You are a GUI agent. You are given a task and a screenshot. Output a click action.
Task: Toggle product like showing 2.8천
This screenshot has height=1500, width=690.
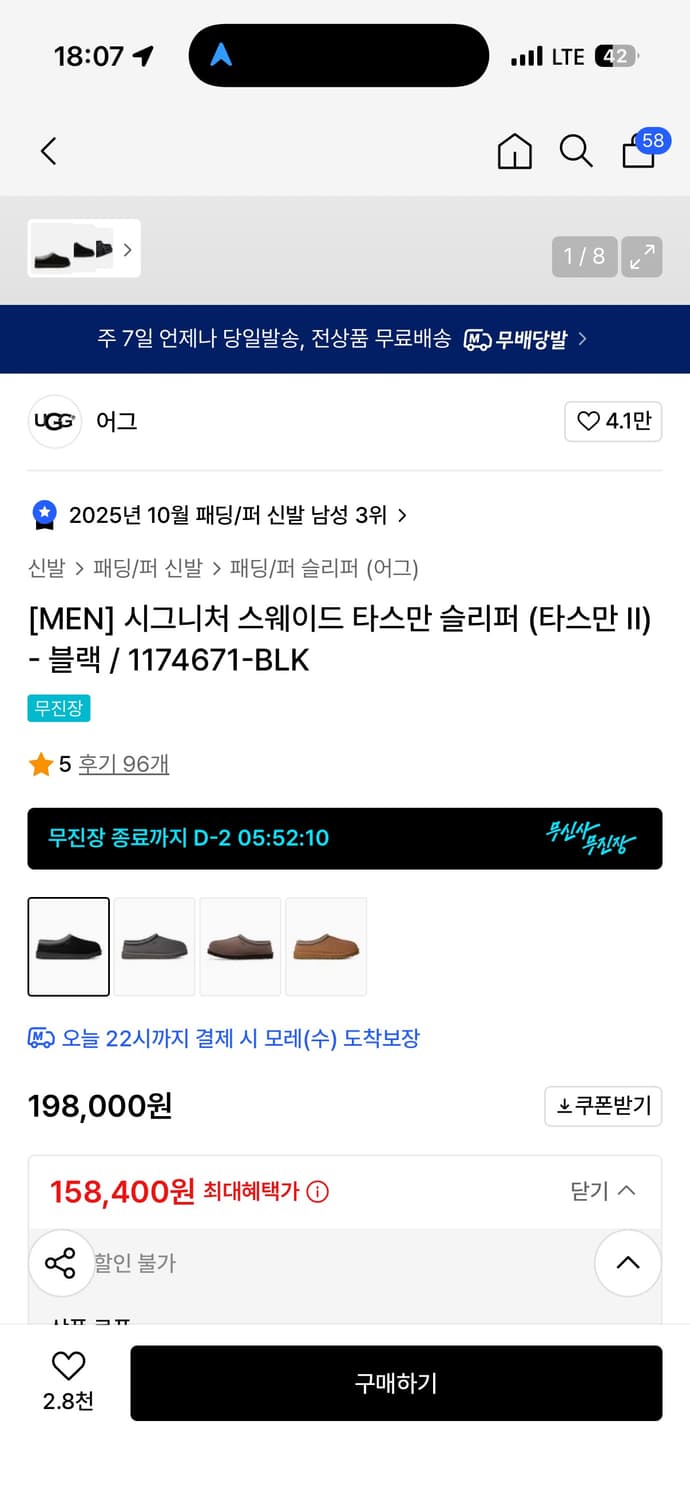coord(66,1374)
